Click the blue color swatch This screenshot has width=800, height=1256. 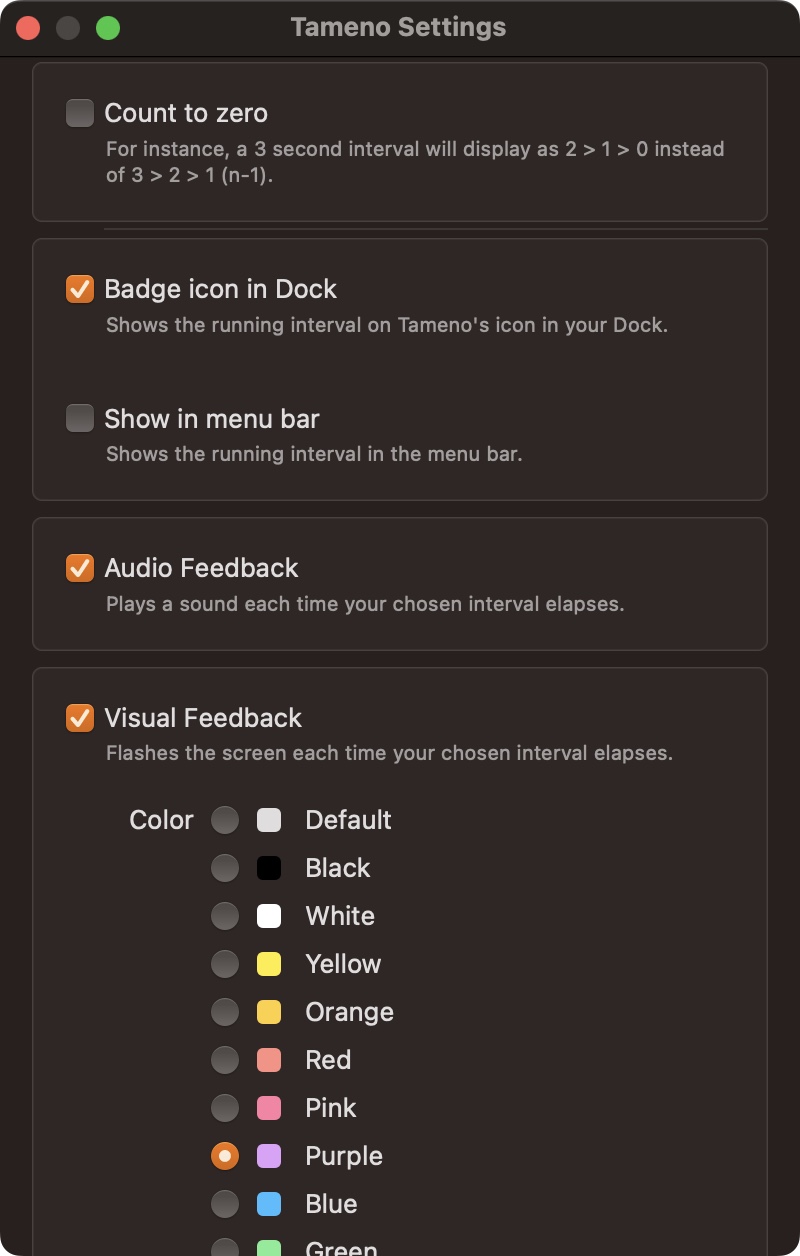[269, 1204]
